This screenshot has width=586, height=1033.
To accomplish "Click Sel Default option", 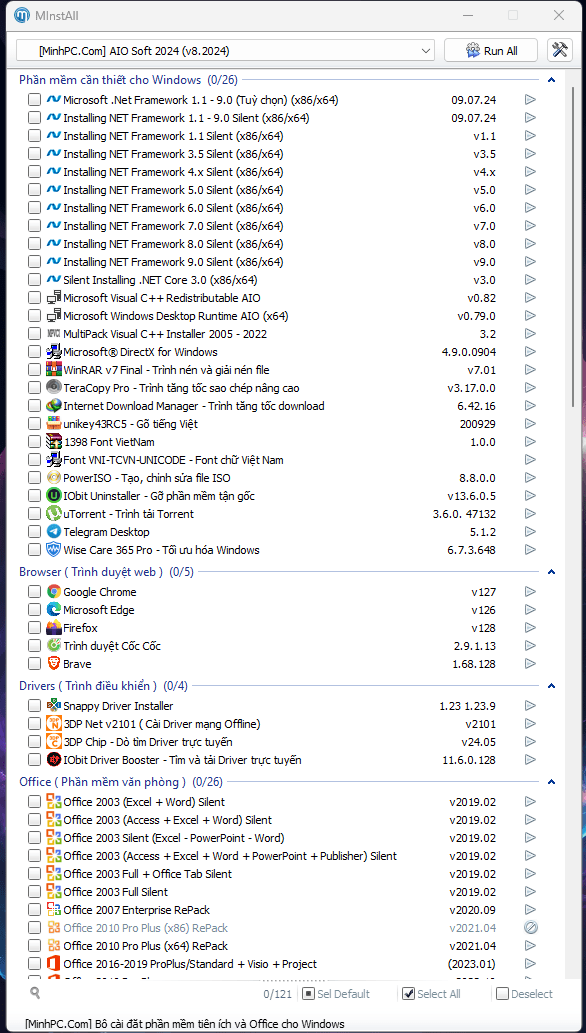I will click(336, 994).
